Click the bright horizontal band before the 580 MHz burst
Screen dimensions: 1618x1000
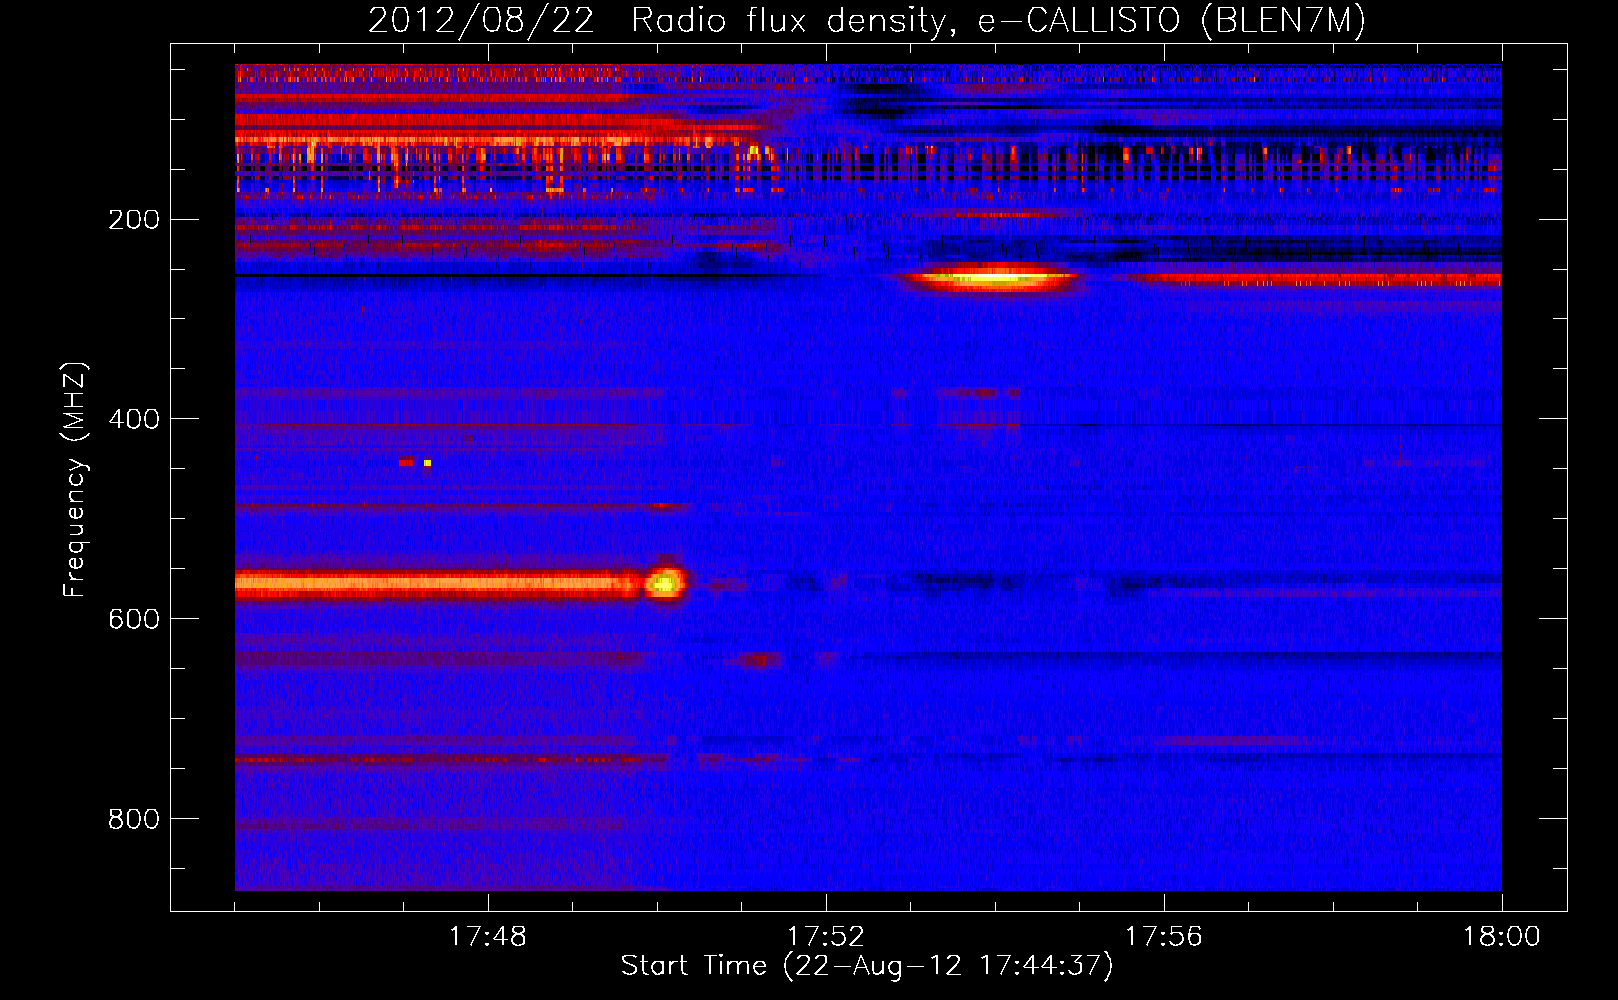pos(438,584)
